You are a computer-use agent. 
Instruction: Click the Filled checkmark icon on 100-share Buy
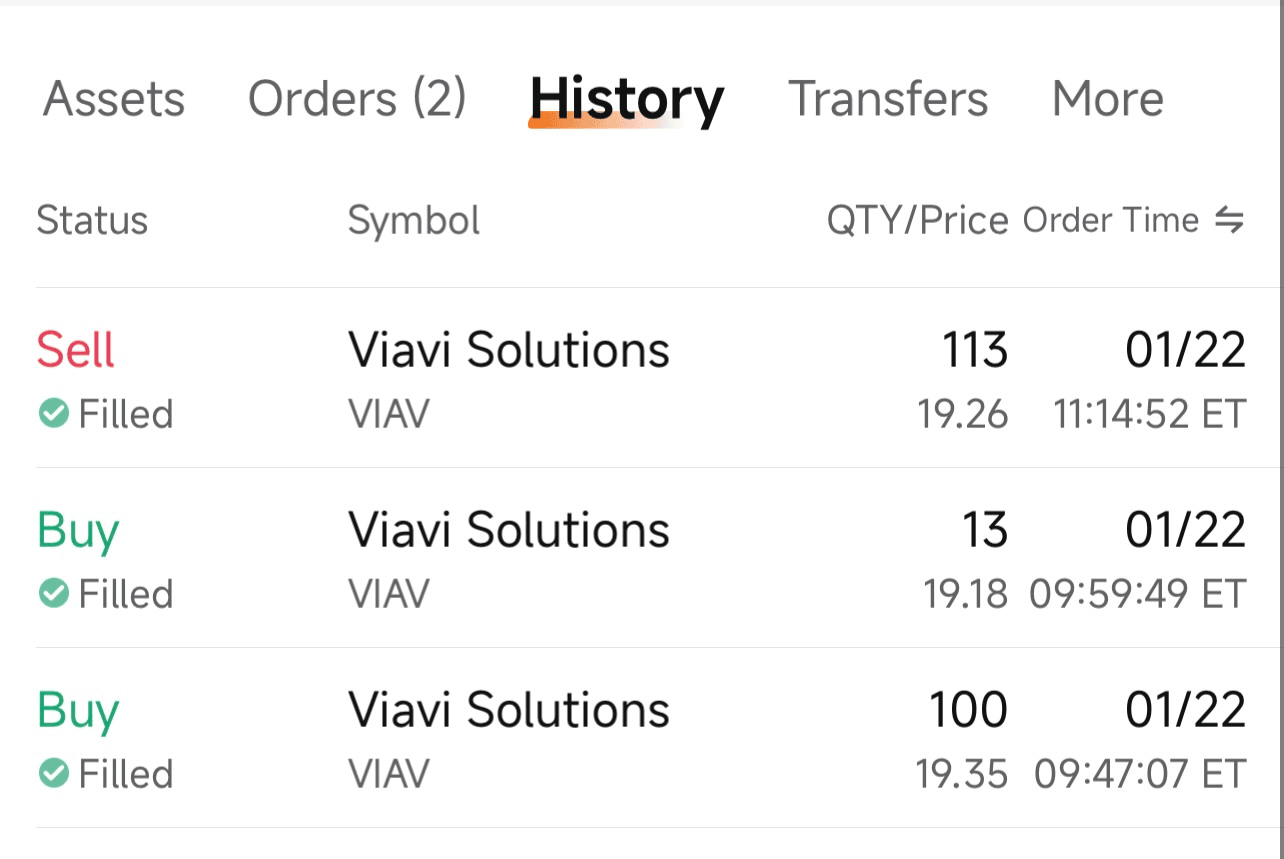pyautogui.click(x=53, y=773)
